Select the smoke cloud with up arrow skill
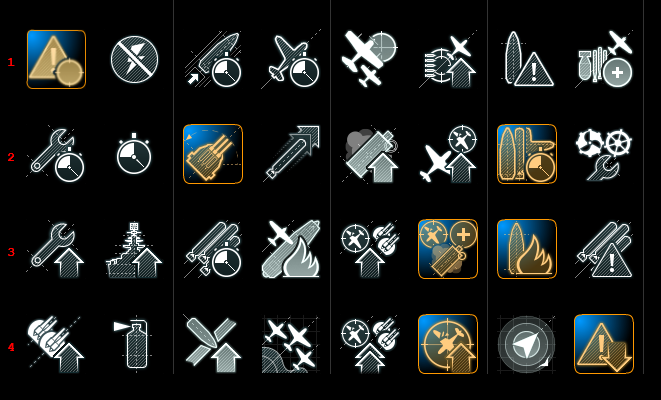 [x=370, y=154]
